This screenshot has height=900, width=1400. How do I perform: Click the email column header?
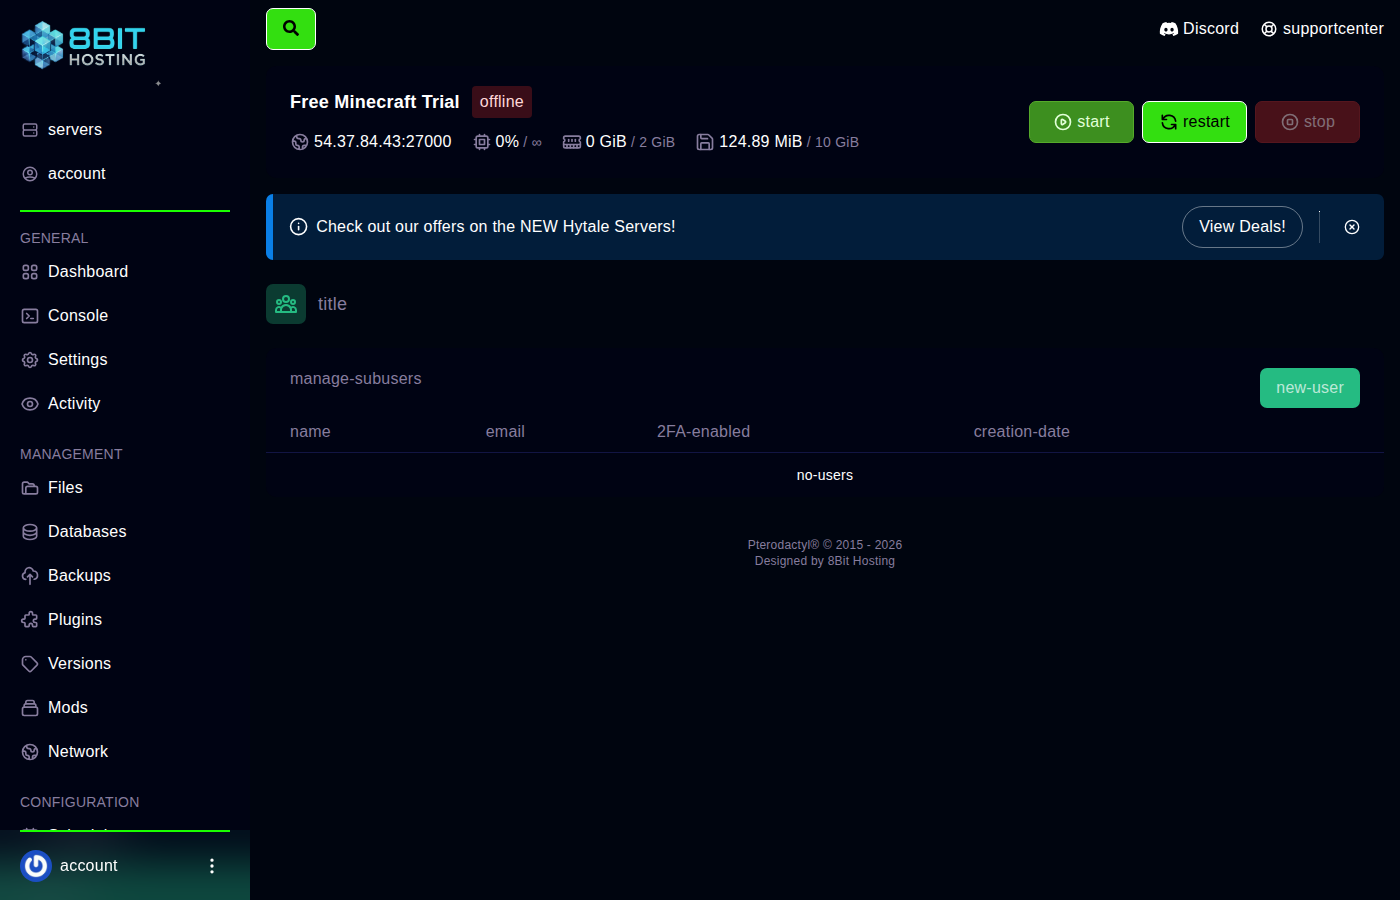[505, 432]
